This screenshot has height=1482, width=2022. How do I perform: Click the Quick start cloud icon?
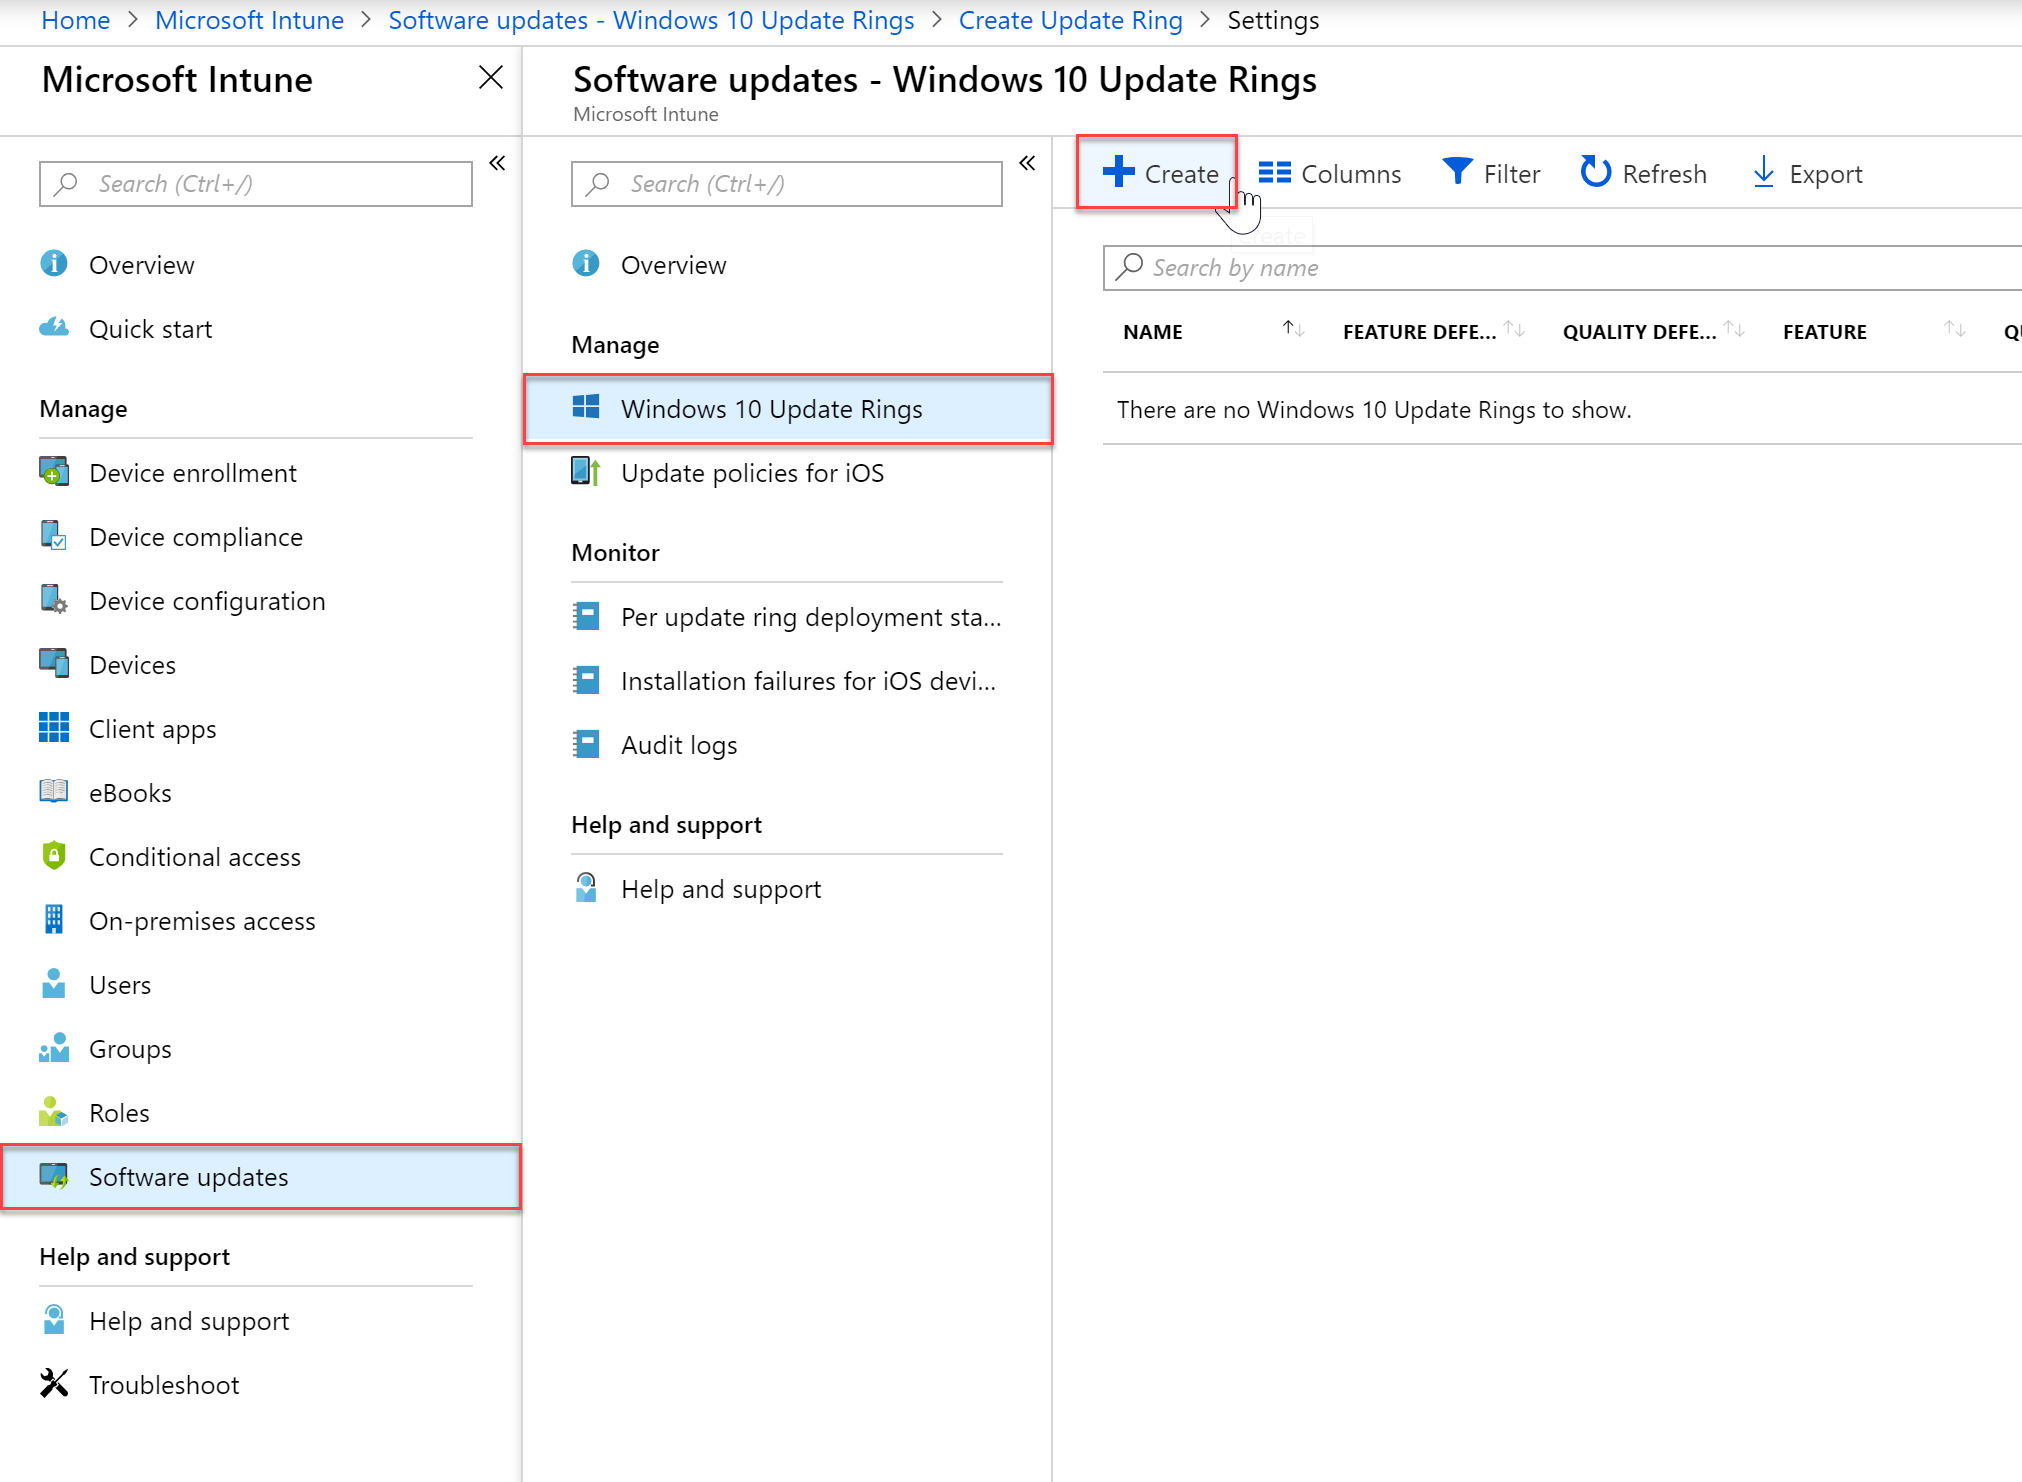coord(54,328)
